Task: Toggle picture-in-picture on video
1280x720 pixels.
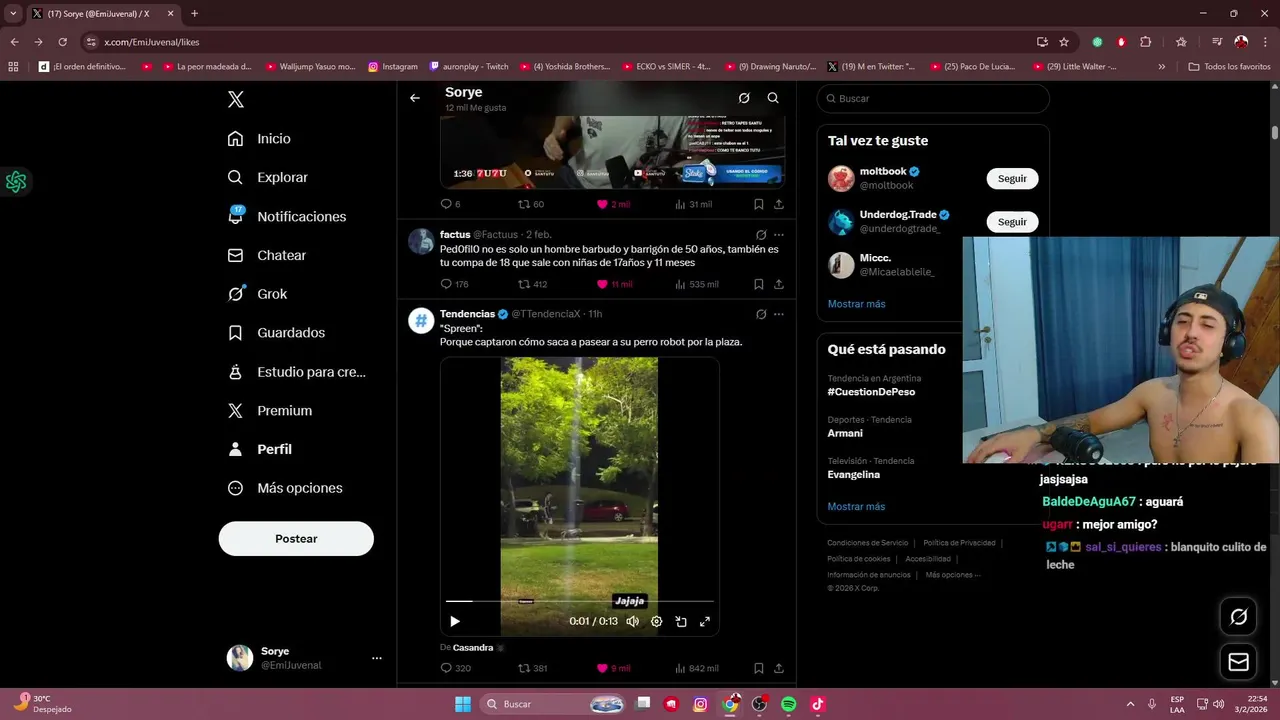Action: point(681,621)
